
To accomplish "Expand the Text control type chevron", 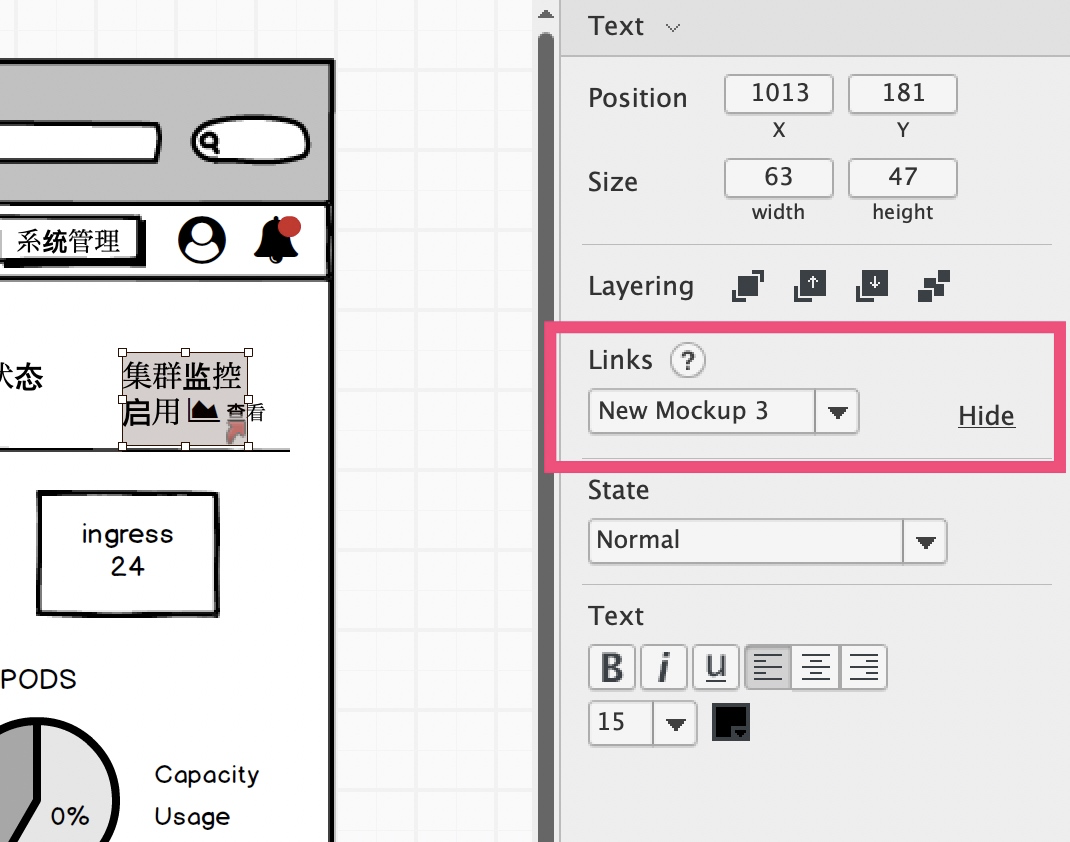I will click(x=673, y=28).
